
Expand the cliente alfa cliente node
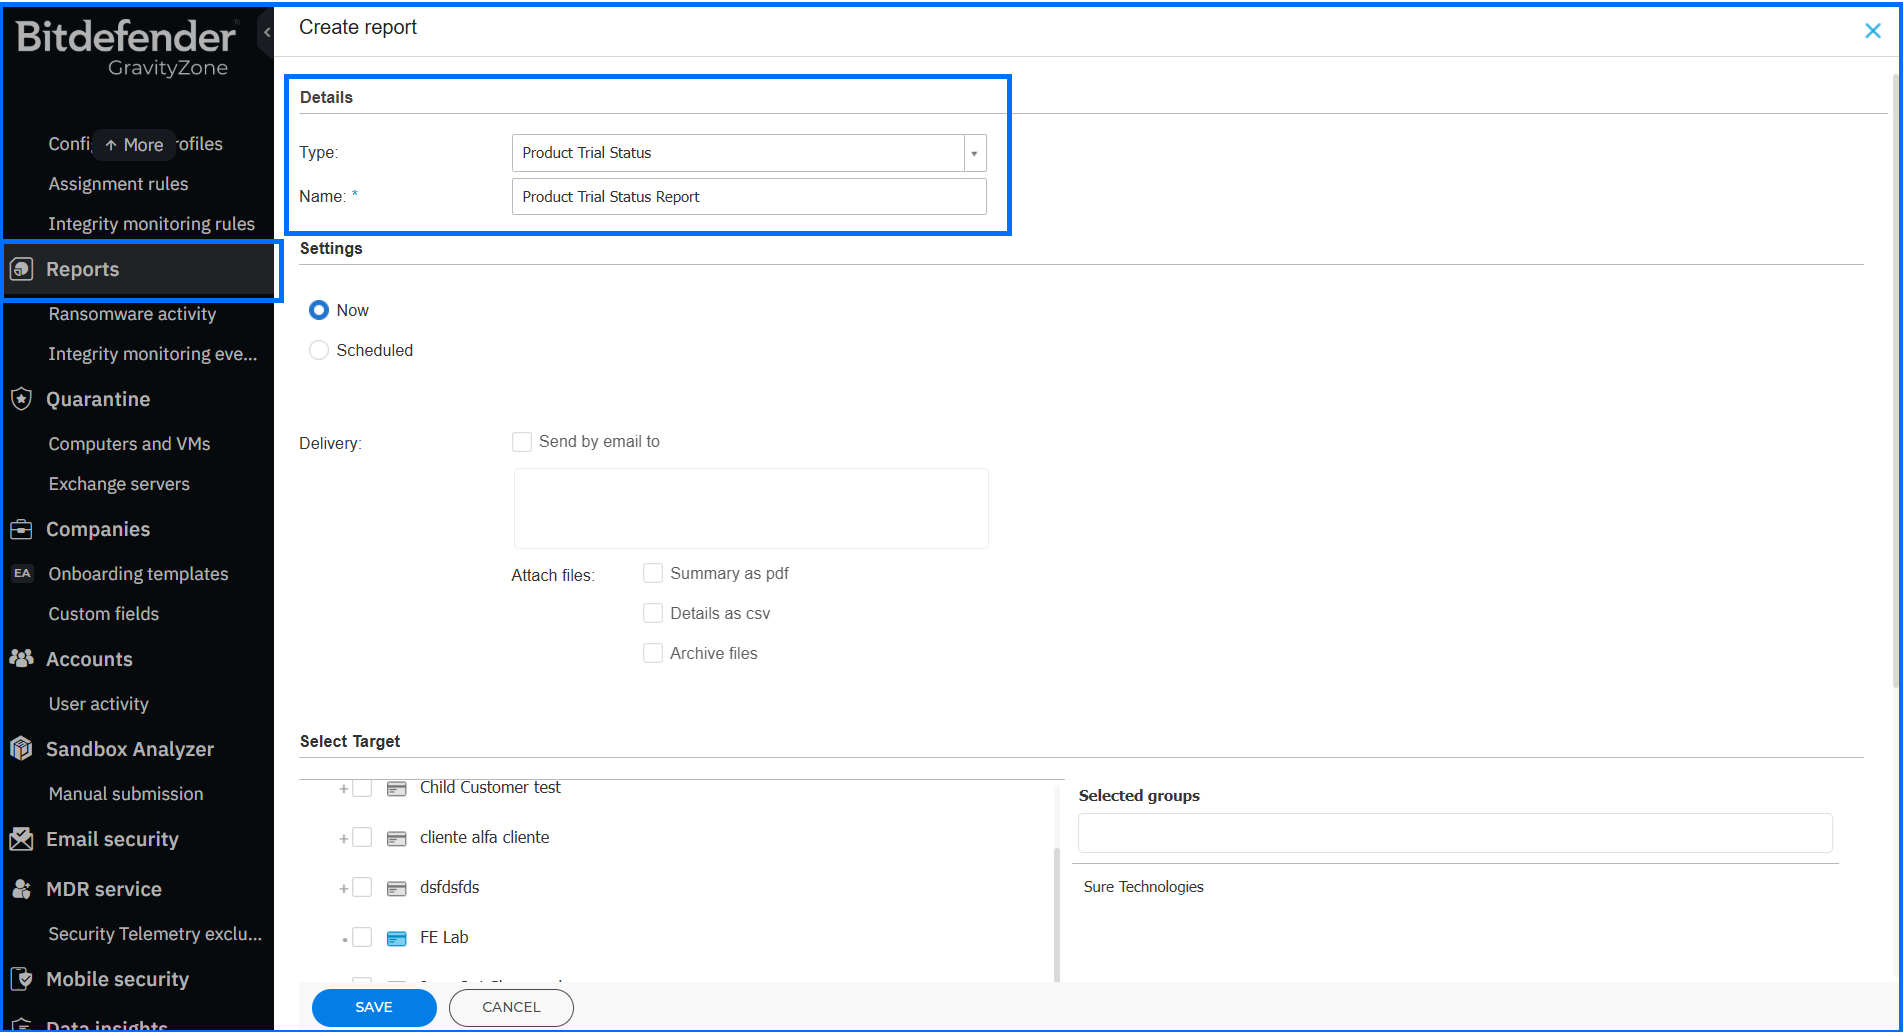point(344,839)
